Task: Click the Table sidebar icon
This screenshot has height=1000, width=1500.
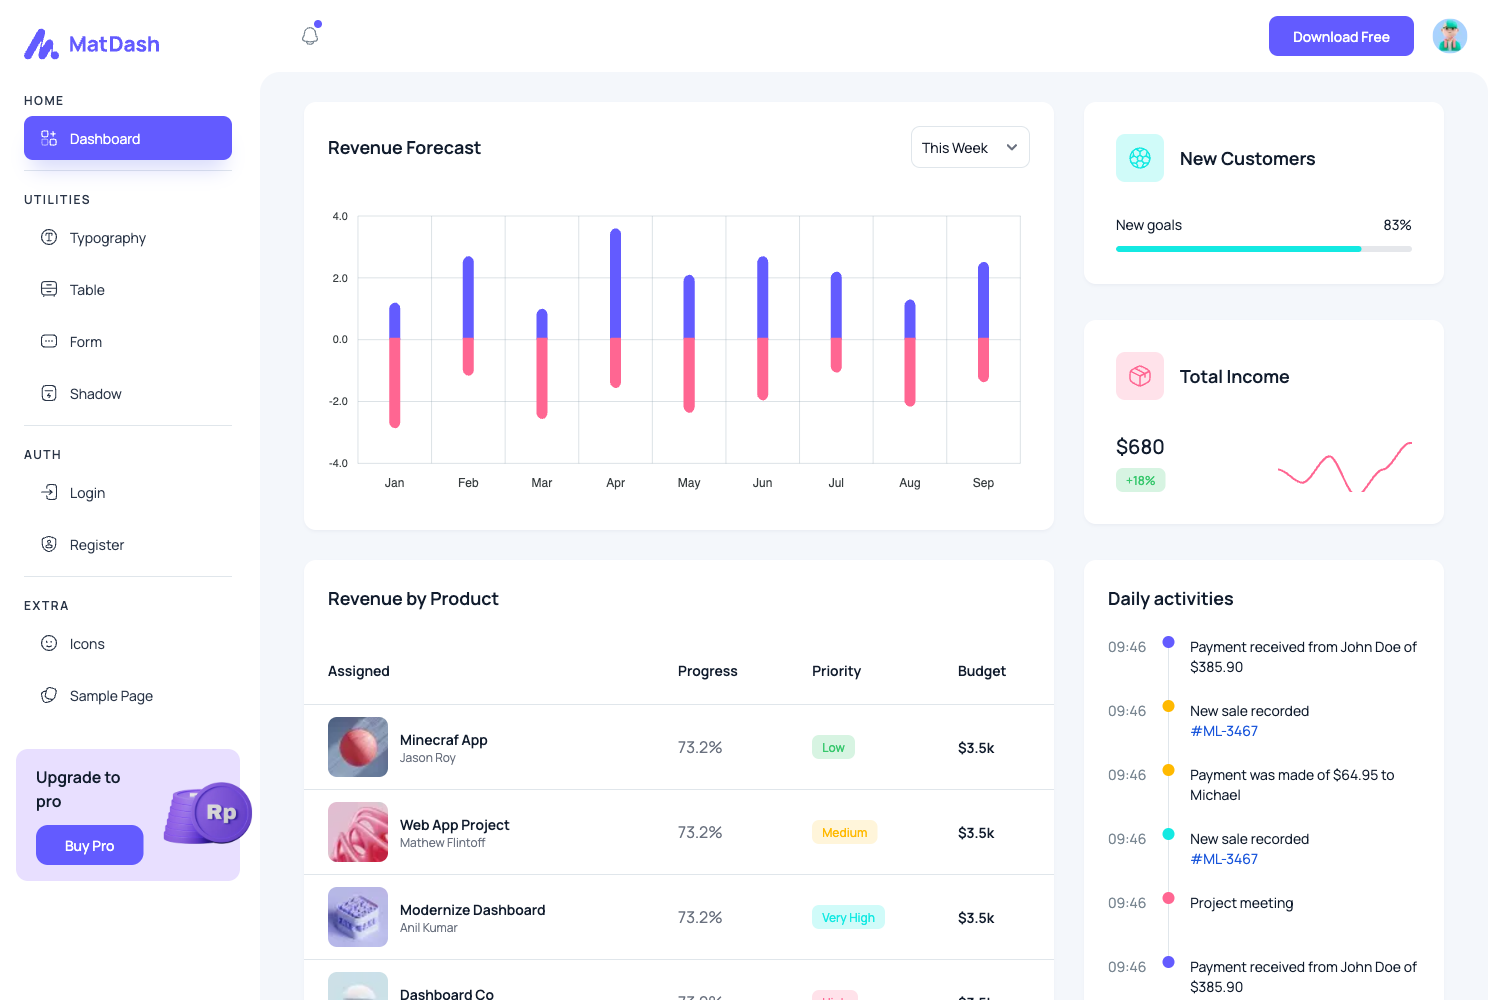Action: [49, 289]
